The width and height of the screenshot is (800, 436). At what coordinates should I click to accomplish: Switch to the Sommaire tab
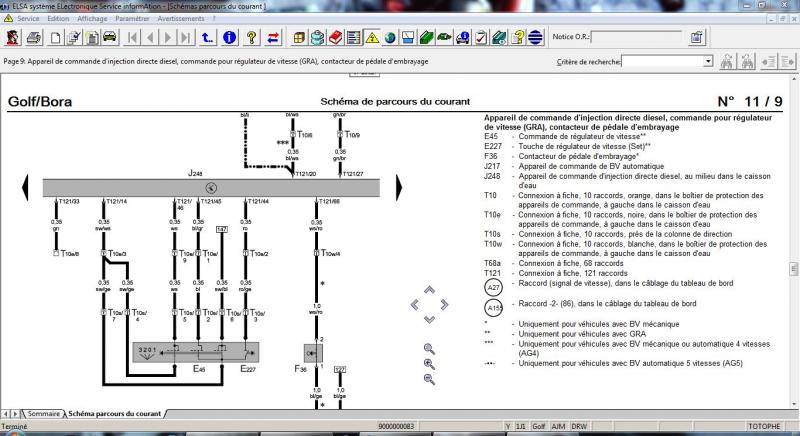[43, 414]
